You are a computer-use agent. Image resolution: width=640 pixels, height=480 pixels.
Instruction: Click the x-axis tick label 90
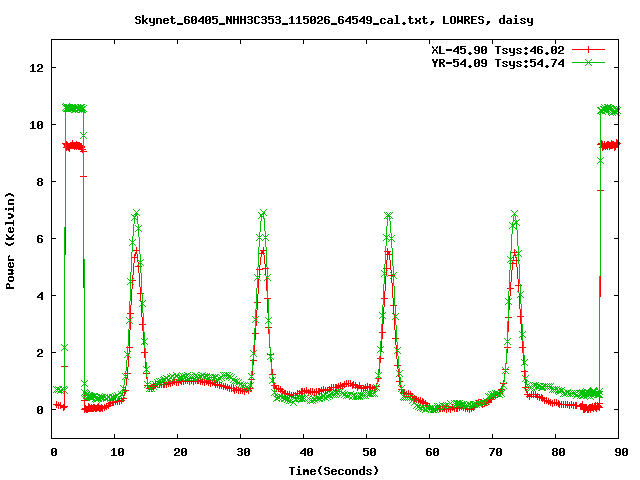(x=621, y=452)
